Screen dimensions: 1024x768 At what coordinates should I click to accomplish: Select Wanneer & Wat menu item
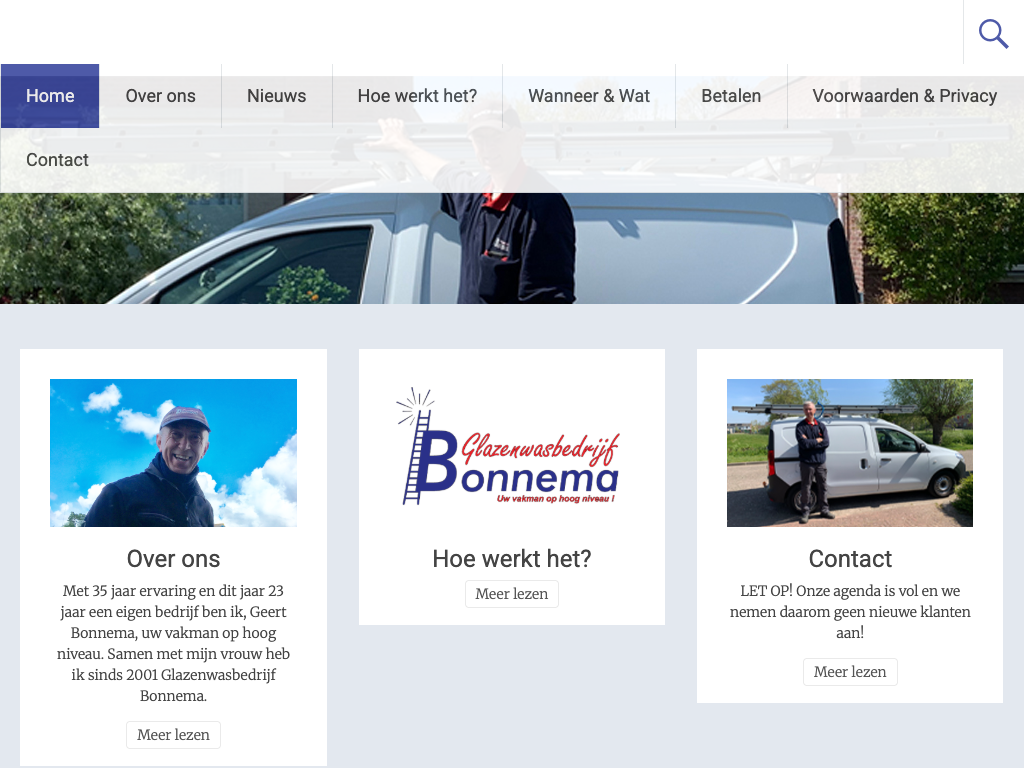click(x=589, y=96)
